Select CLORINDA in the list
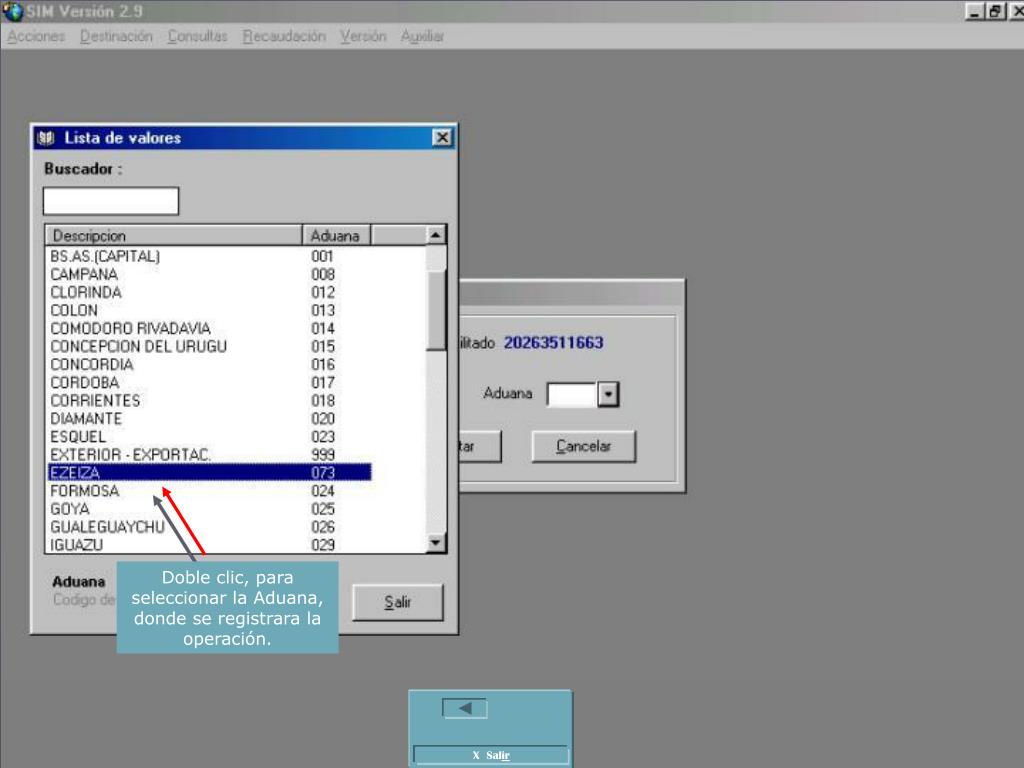This screenshot has height=768, width=1024. click(210, 292)
